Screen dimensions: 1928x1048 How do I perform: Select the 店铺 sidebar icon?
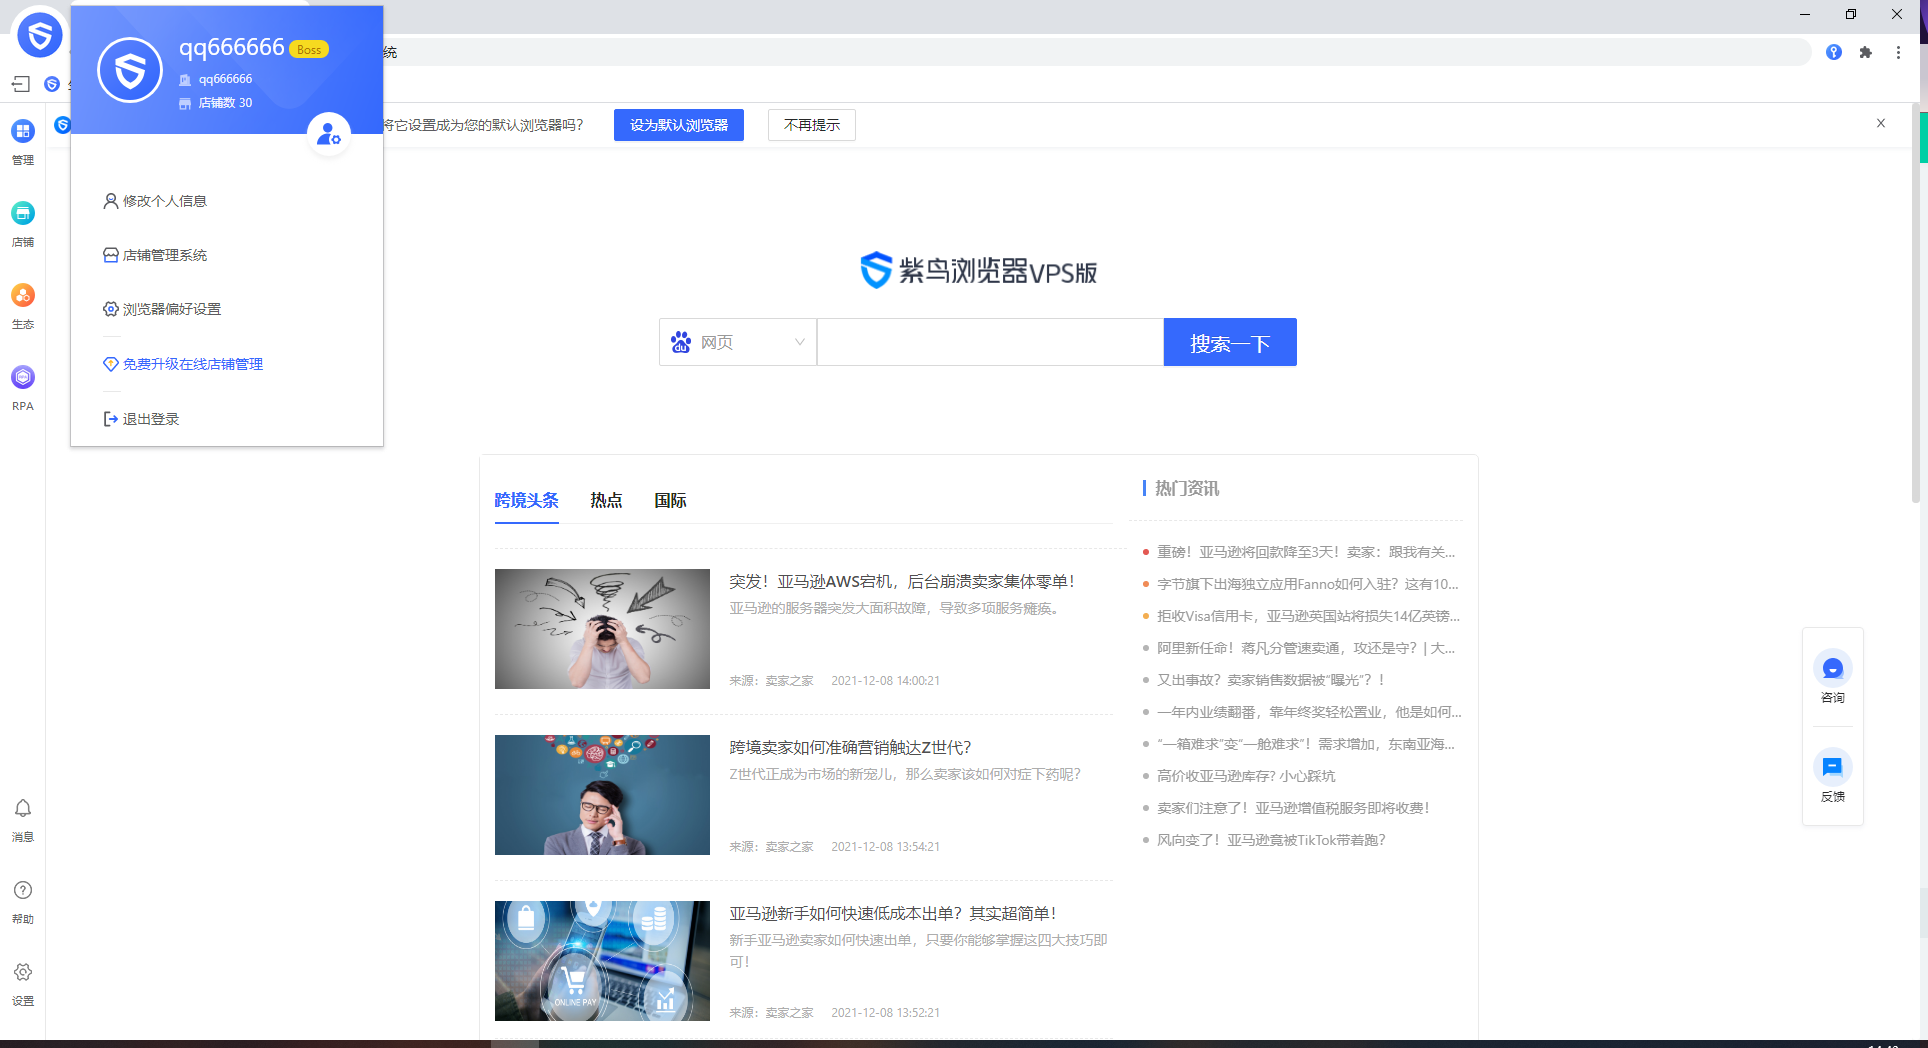pos(22,222)
